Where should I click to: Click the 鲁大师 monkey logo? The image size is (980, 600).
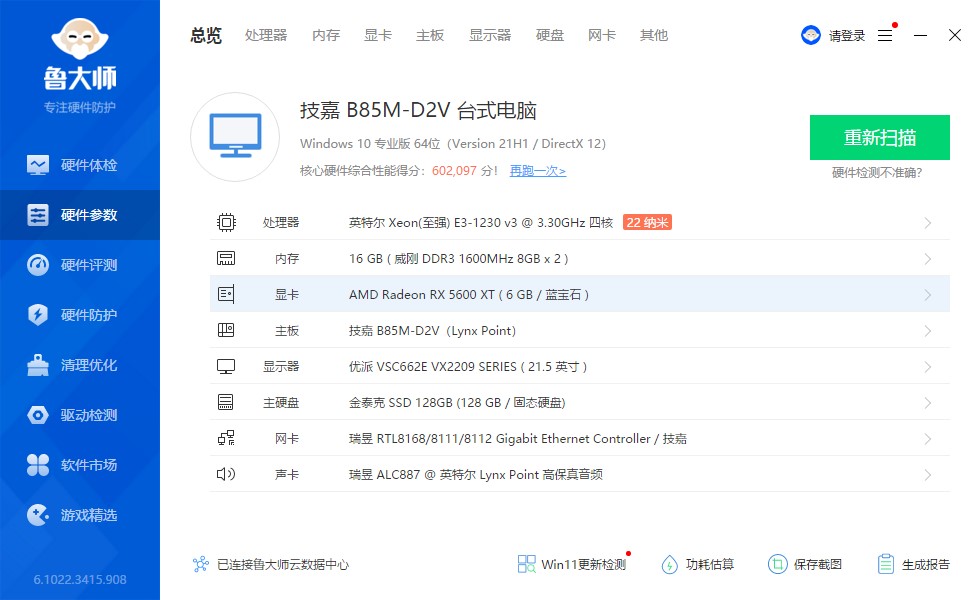(x=80, y=39)
